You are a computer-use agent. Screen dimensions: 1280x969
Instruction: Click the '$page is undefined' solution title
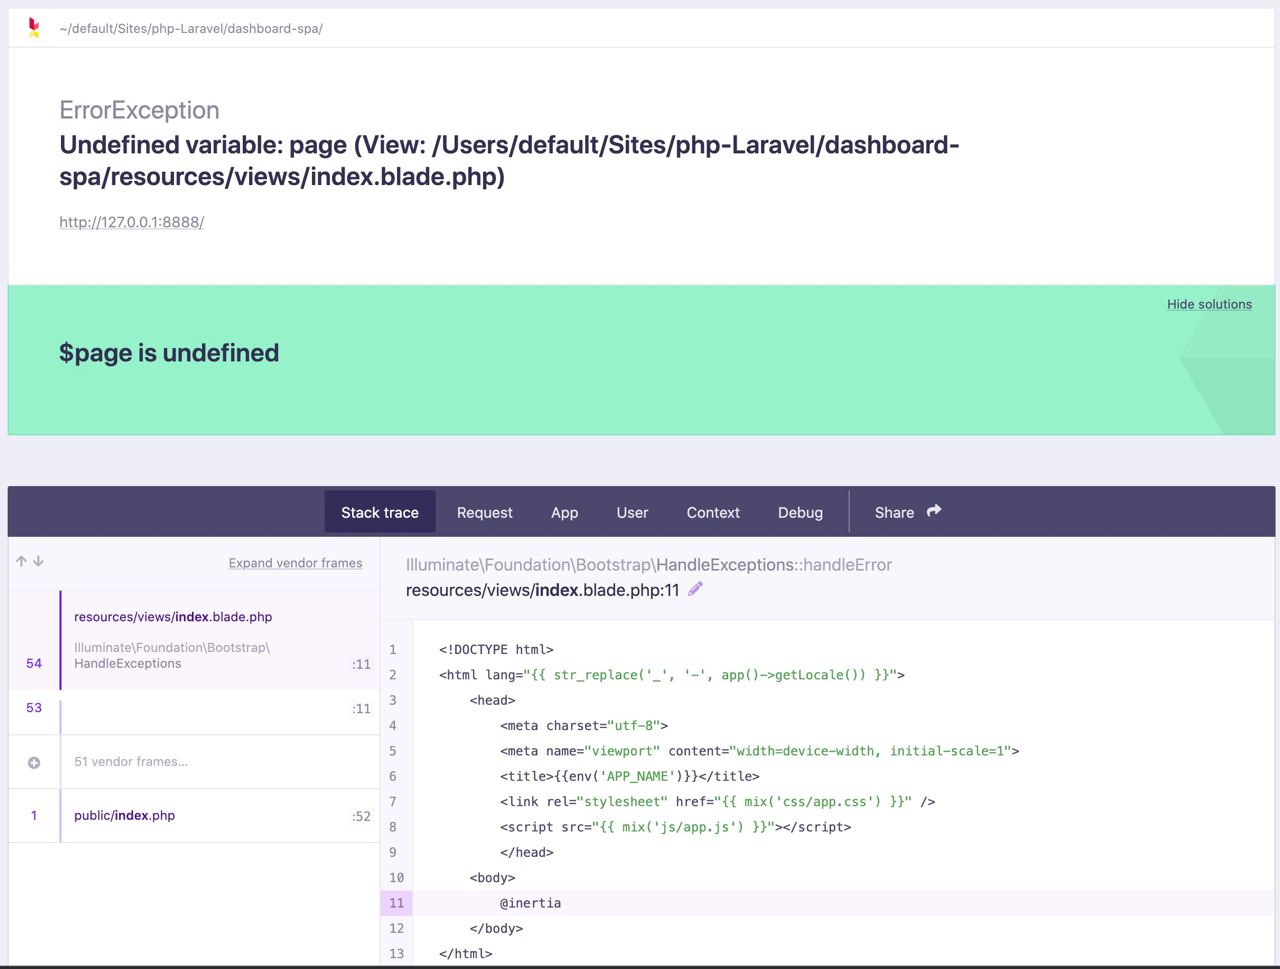[x=169, y=353]
